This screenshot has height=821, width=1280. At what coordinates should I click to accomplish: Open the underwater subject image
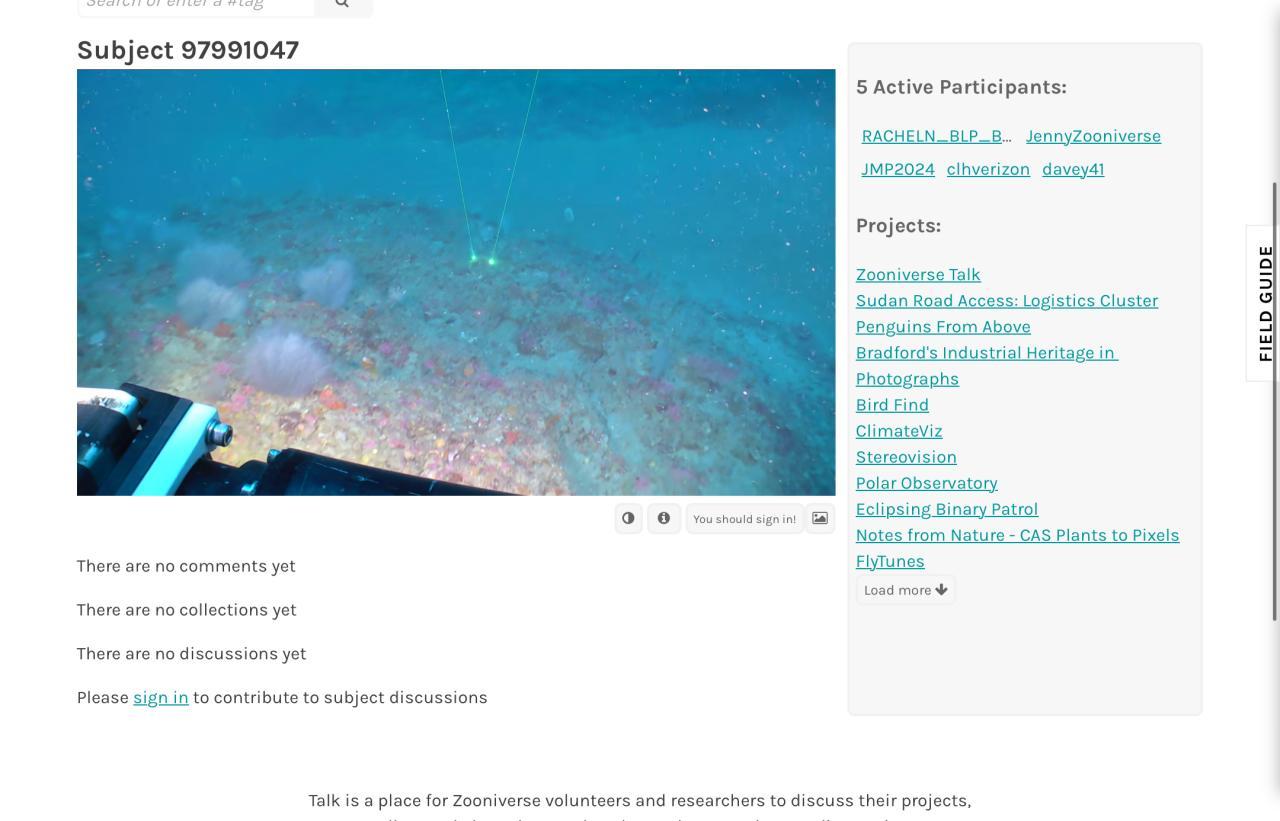click(x=456, y=282)
